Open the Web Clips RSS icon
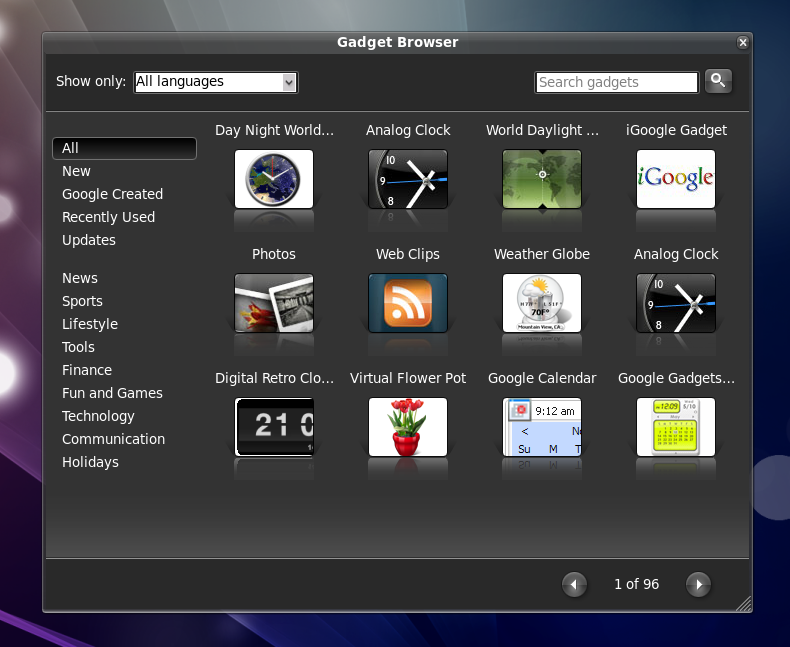Screen dimensions: 790x647 408,303
